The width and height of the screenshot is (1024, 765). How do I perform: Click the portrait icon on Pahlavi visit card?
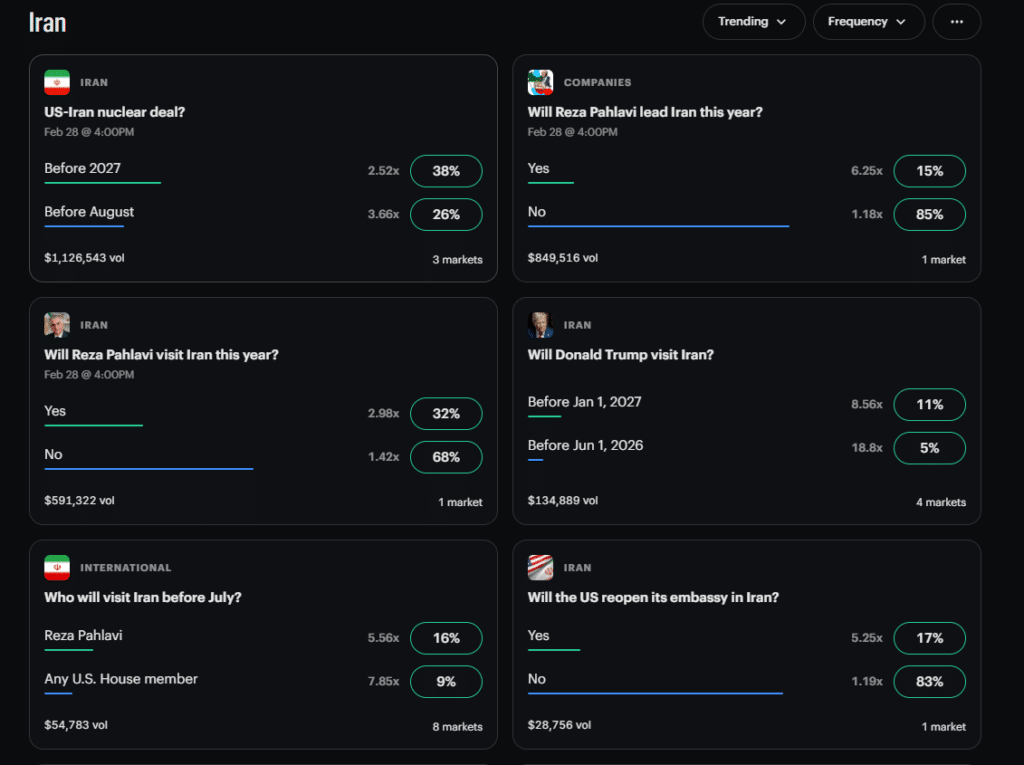click(57, 325)
